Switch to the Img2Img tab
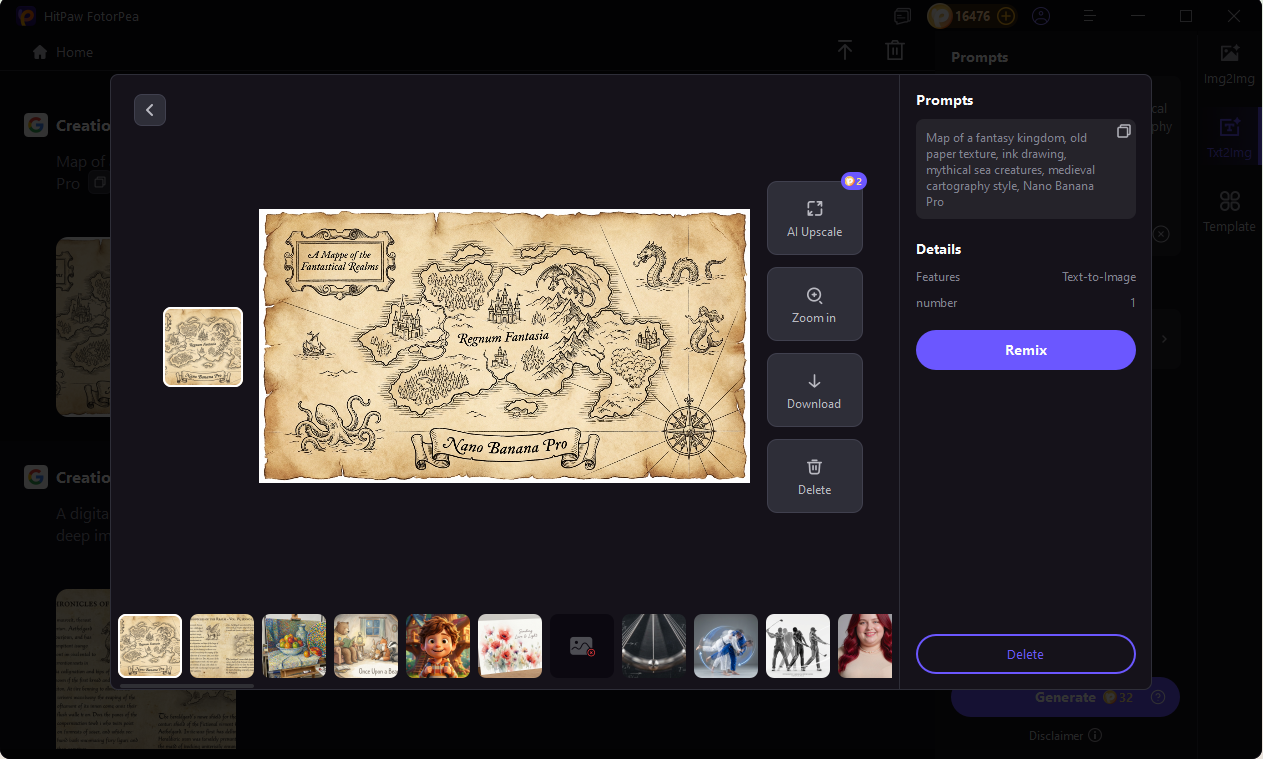Screen dimensions: 1263x759 pos(1229,63)
